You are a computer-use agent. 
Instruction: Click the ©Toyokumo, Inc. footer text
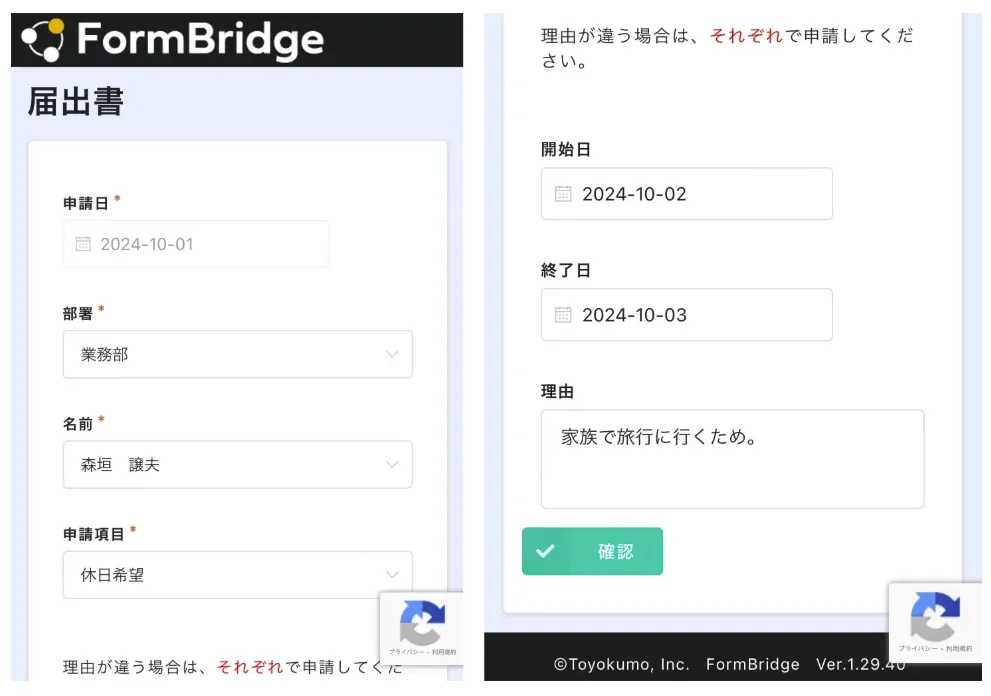tap(621, 664)
